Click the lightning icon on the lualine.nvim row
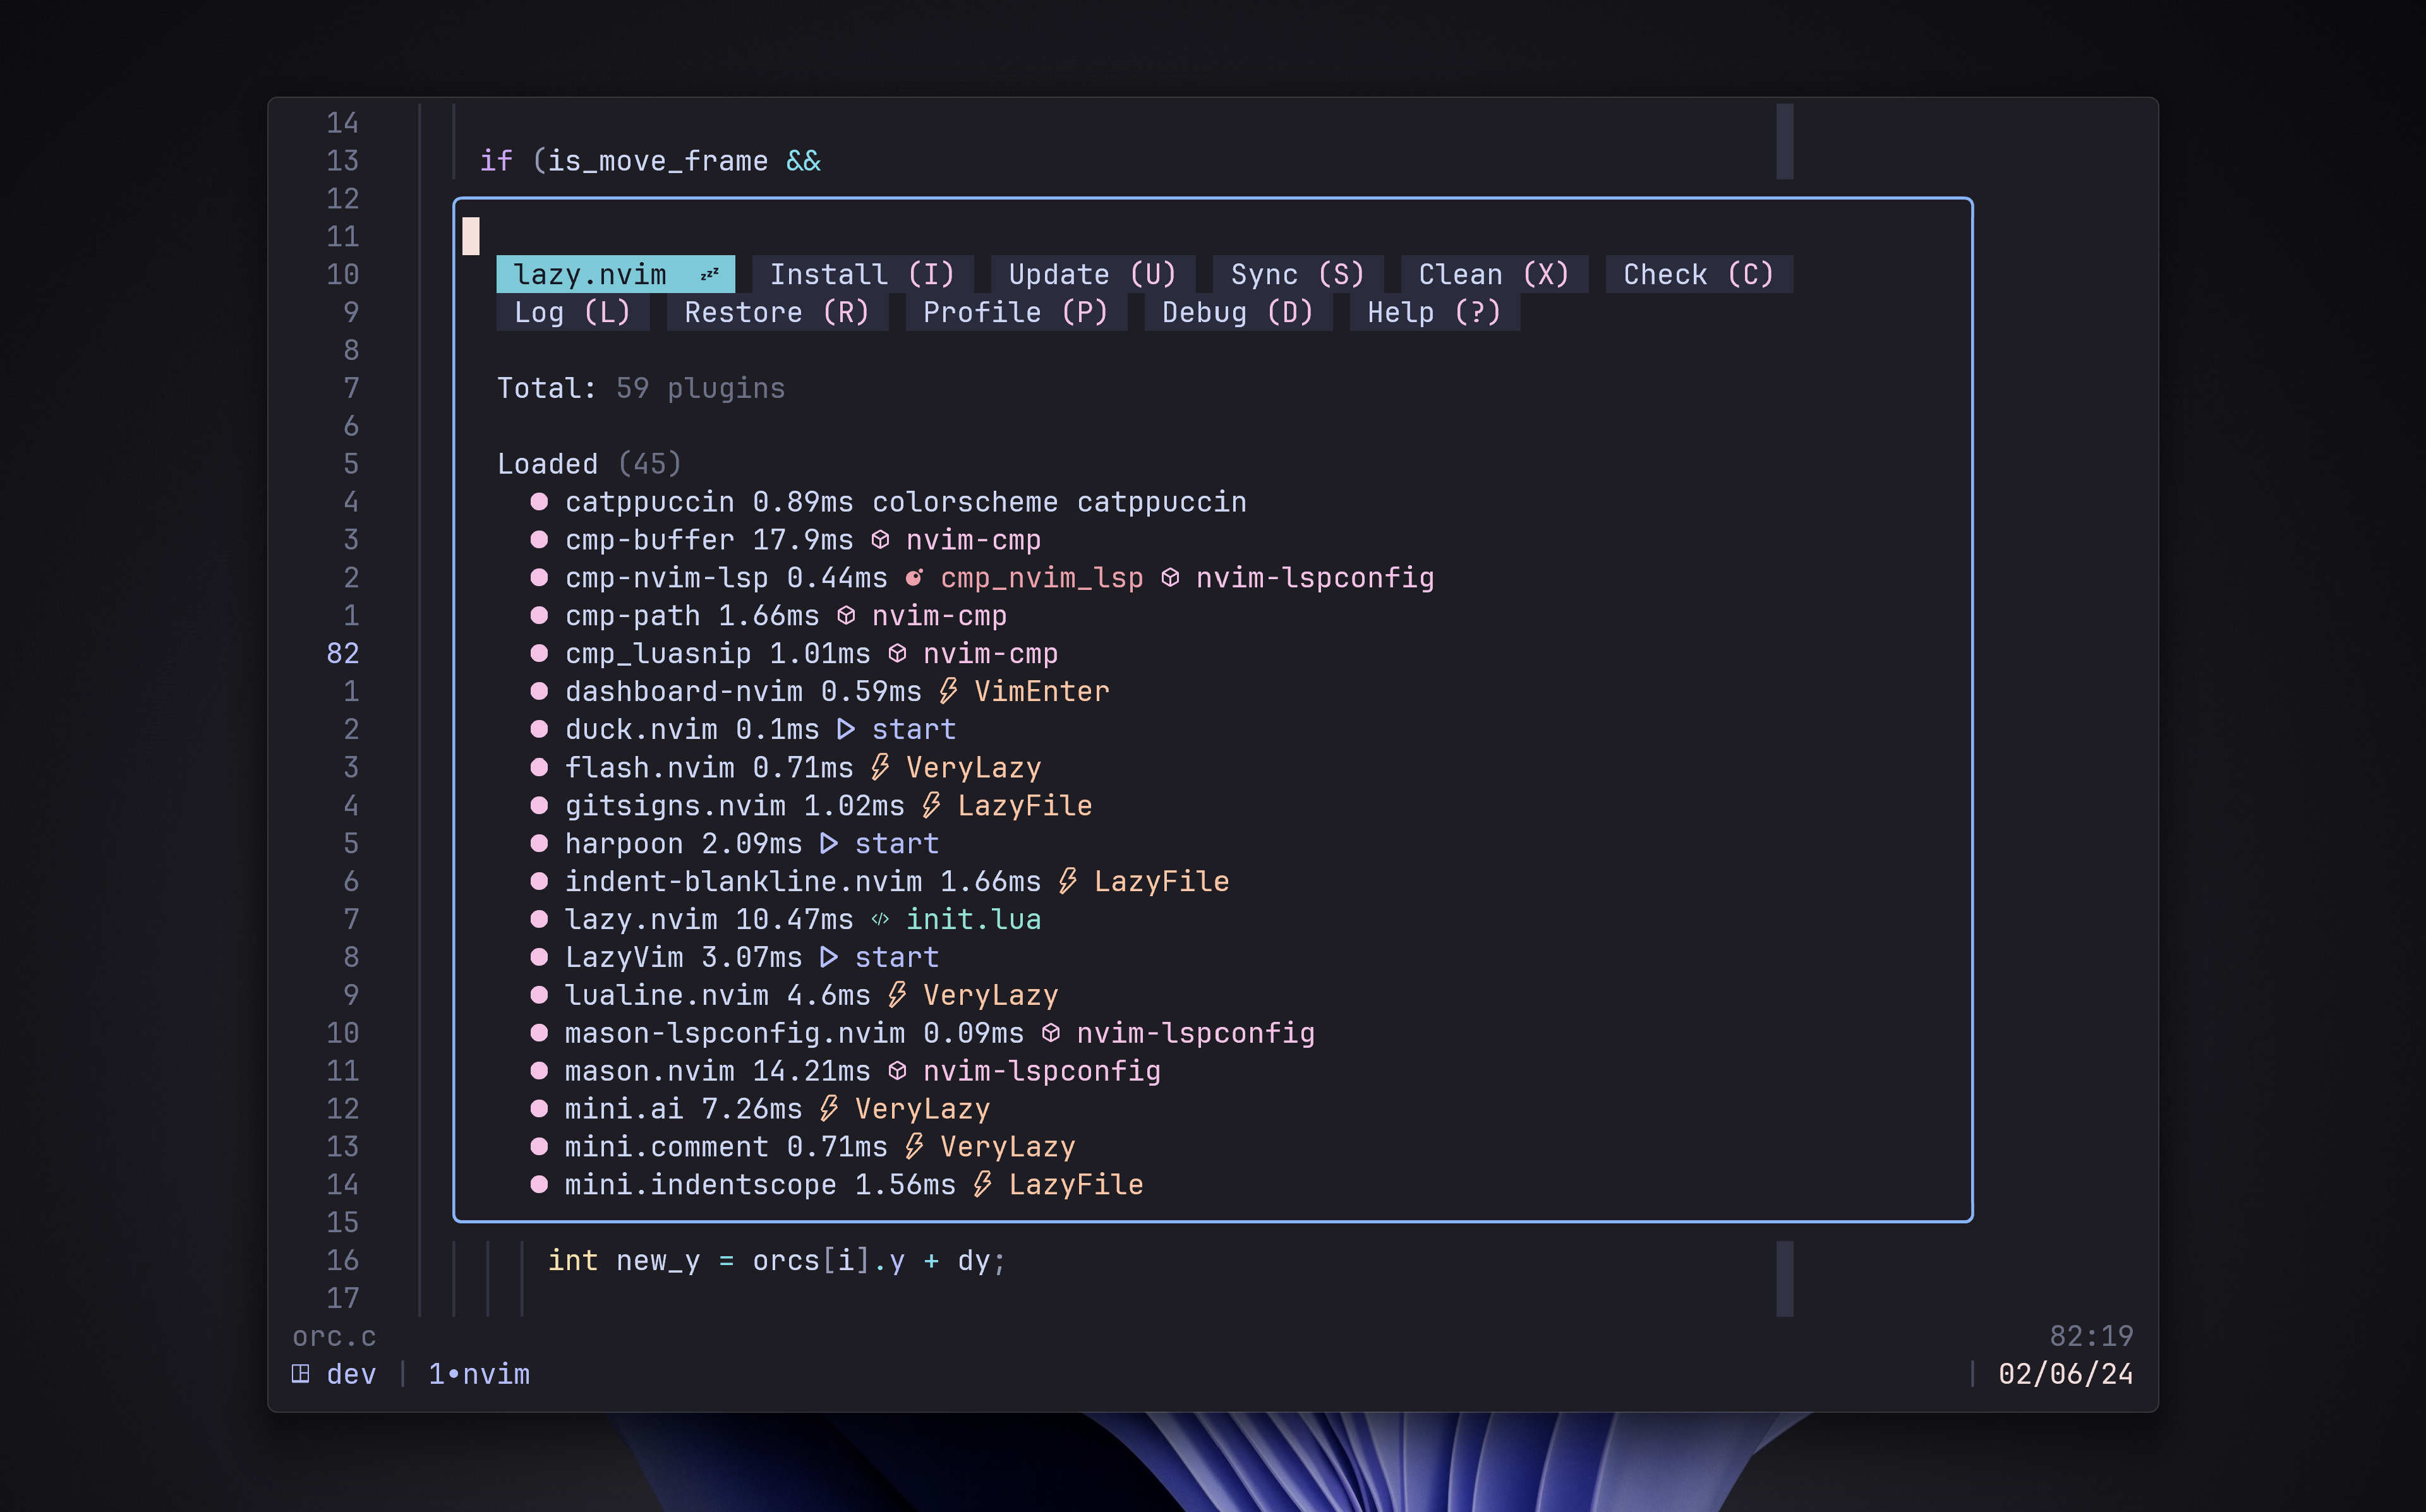The image size is (2426, 1512). (897, 995)
